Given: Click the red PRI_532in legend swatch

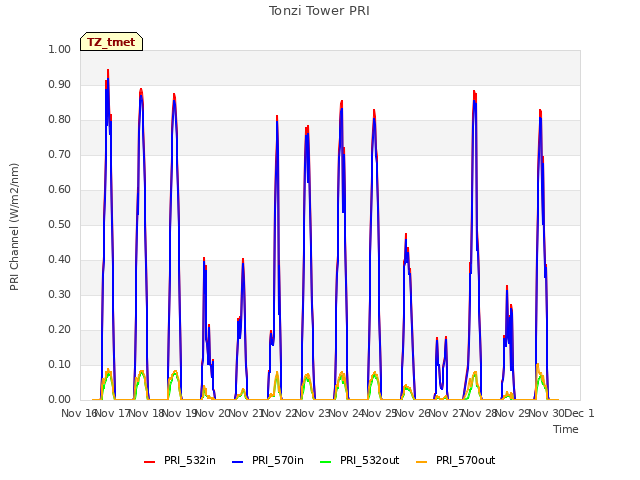Looking at the screenshot, I should point(149,462).
